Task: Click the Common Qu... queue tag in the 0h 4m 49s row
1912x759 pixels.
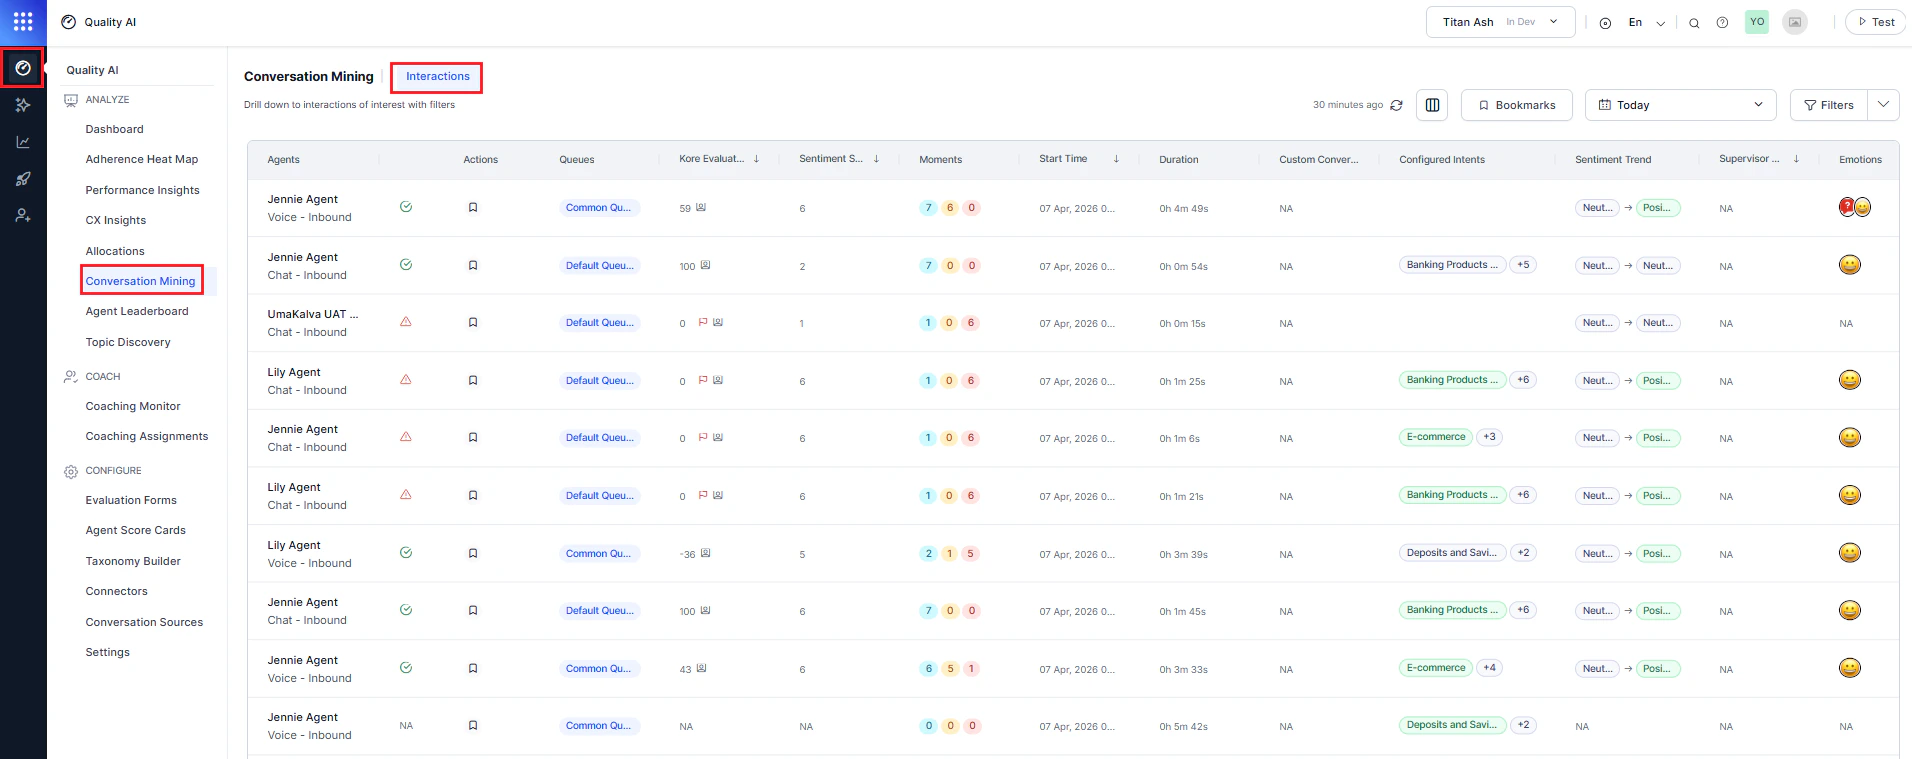Action: (599, 208)
